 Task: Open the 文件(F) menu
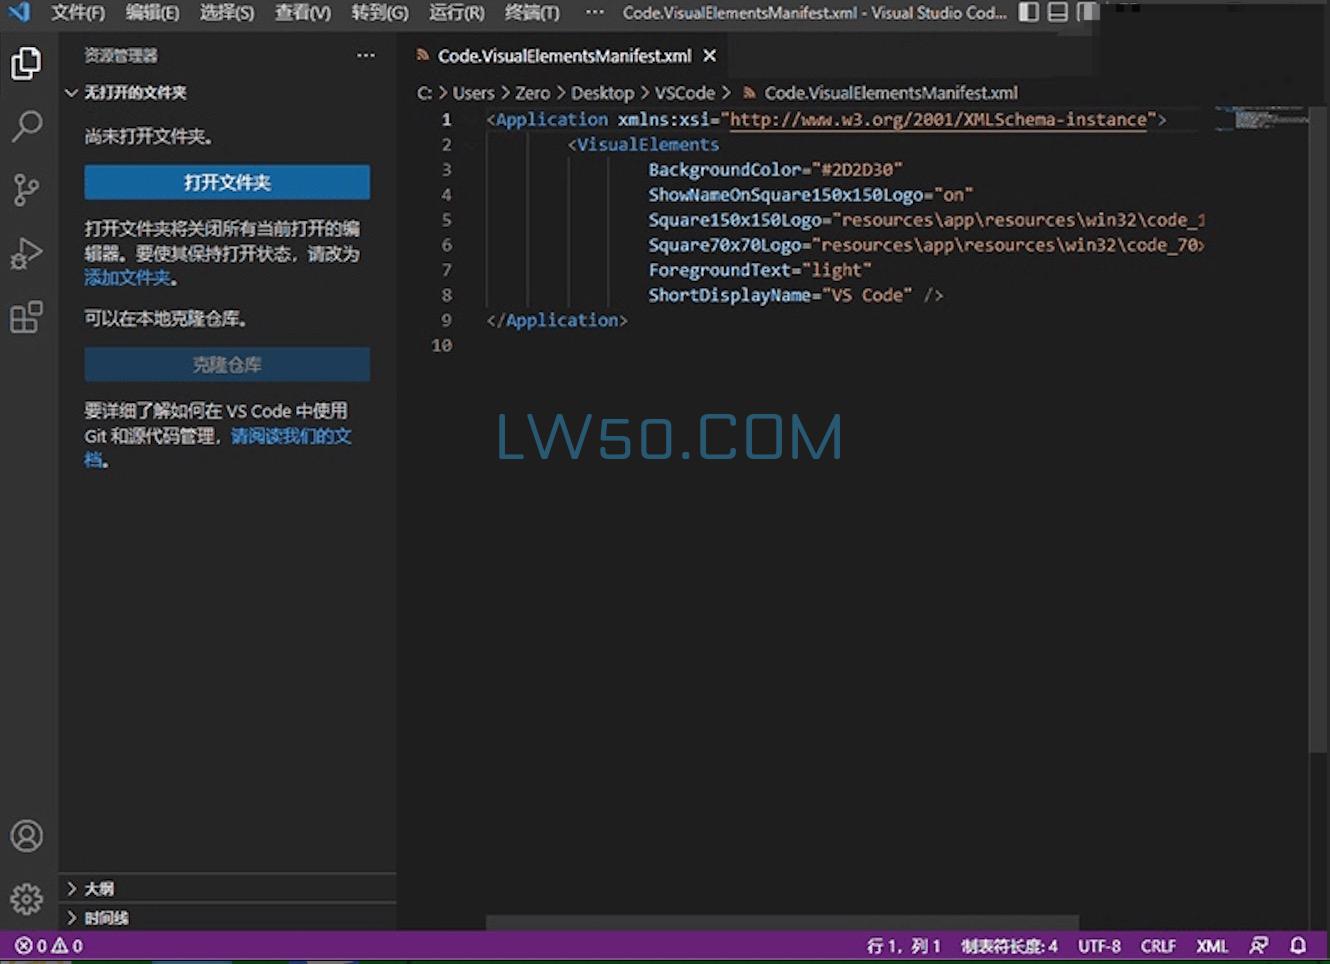pos(78,13)
